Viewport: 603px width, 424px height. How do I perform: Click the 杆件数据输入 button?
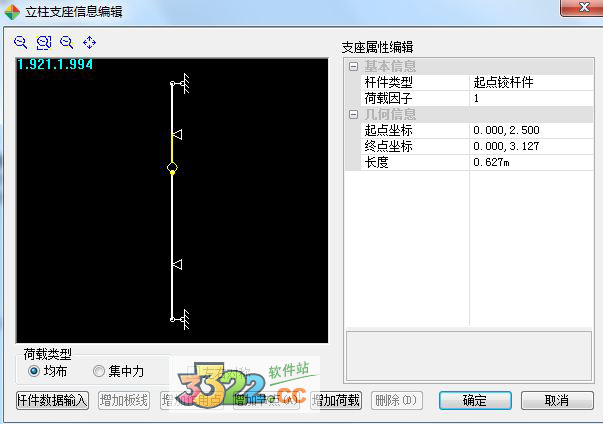(52, 401)
